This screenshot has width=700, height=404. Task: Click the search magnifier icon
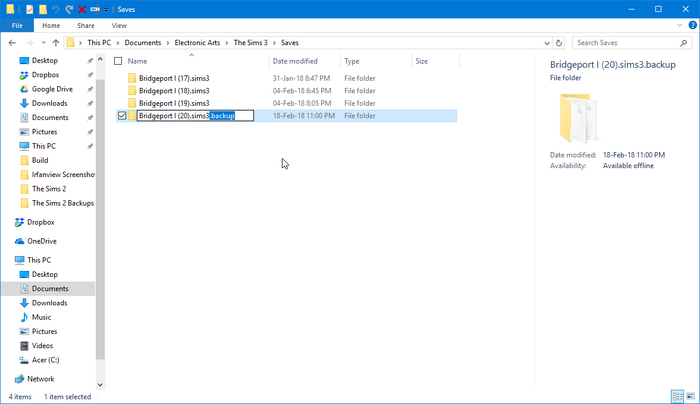pos(683,43)
